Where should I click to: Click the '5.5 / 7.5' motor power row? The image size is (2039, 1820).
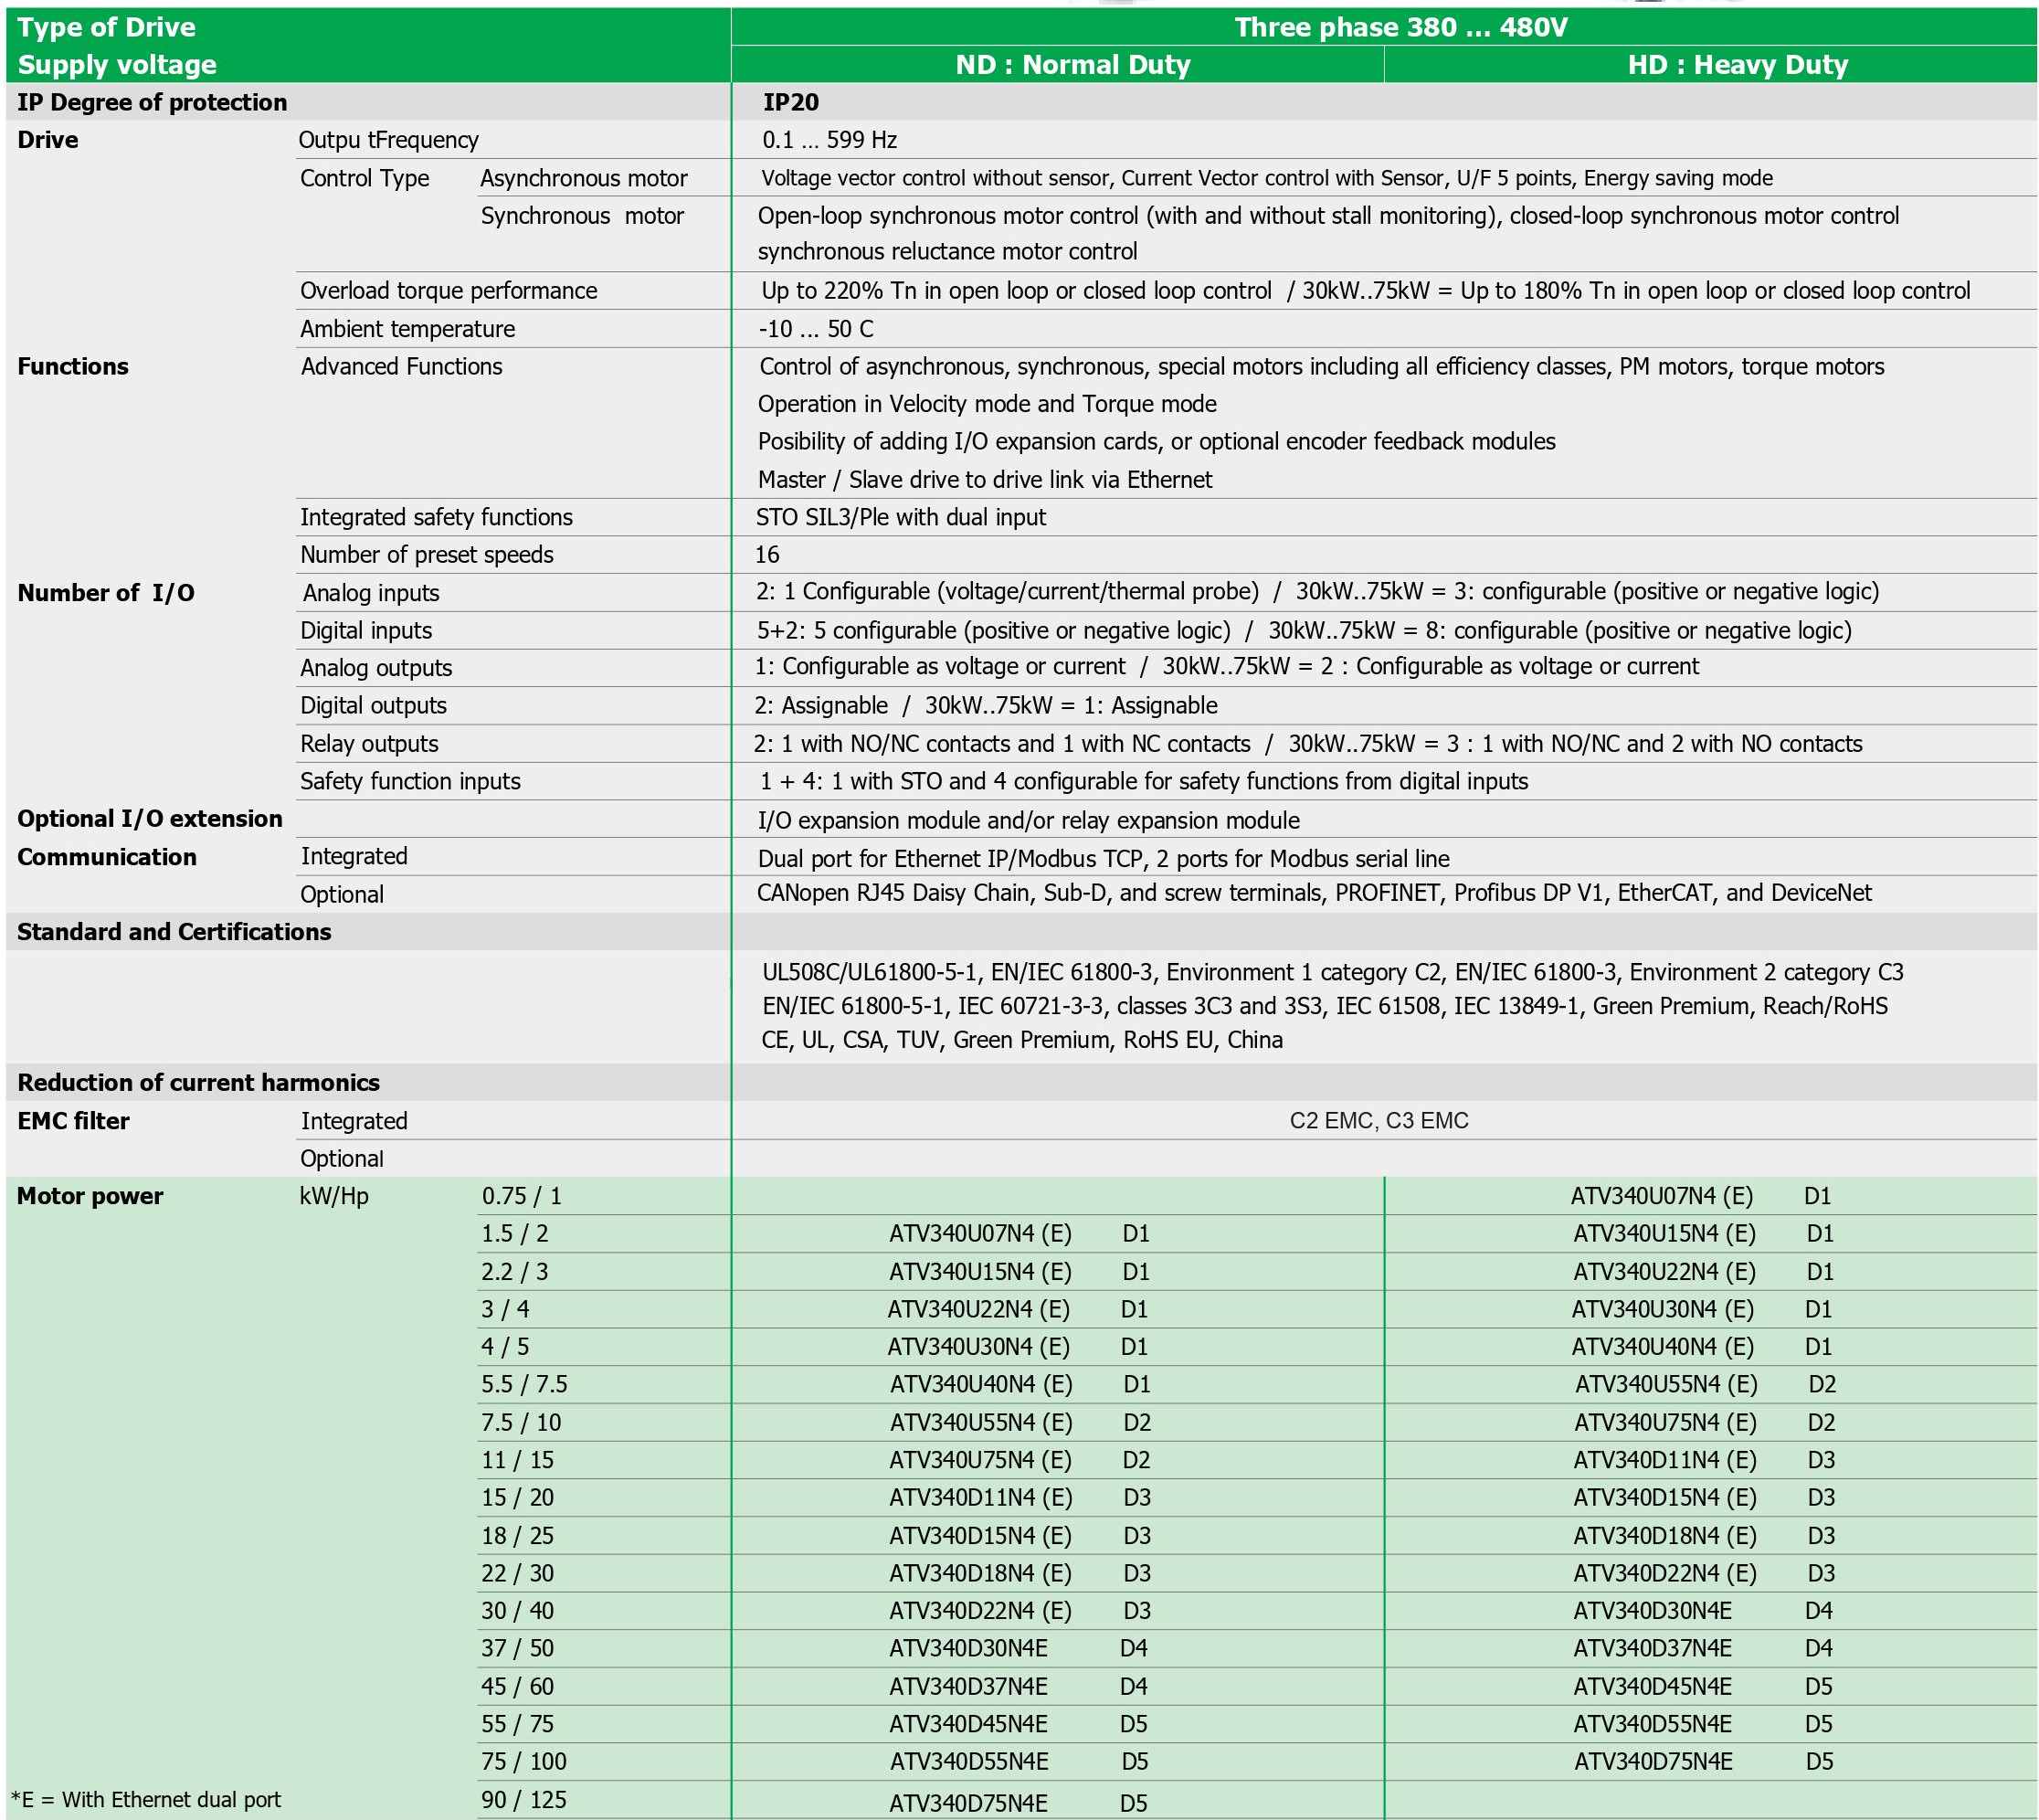524,1385
